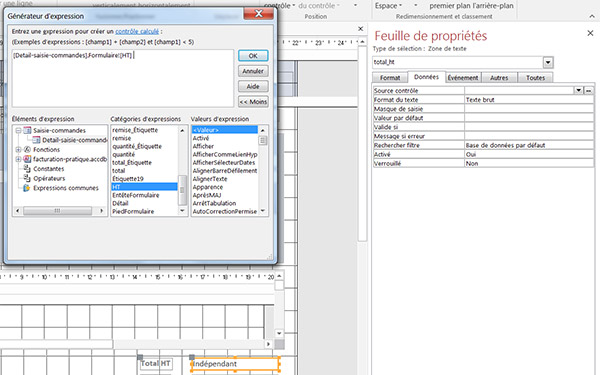The width and height of the screenshot is (600, 375).
Task: Open expression builder via Source contrôle ellipsis button
Action: pyautogui.click(x=589, y=90)
